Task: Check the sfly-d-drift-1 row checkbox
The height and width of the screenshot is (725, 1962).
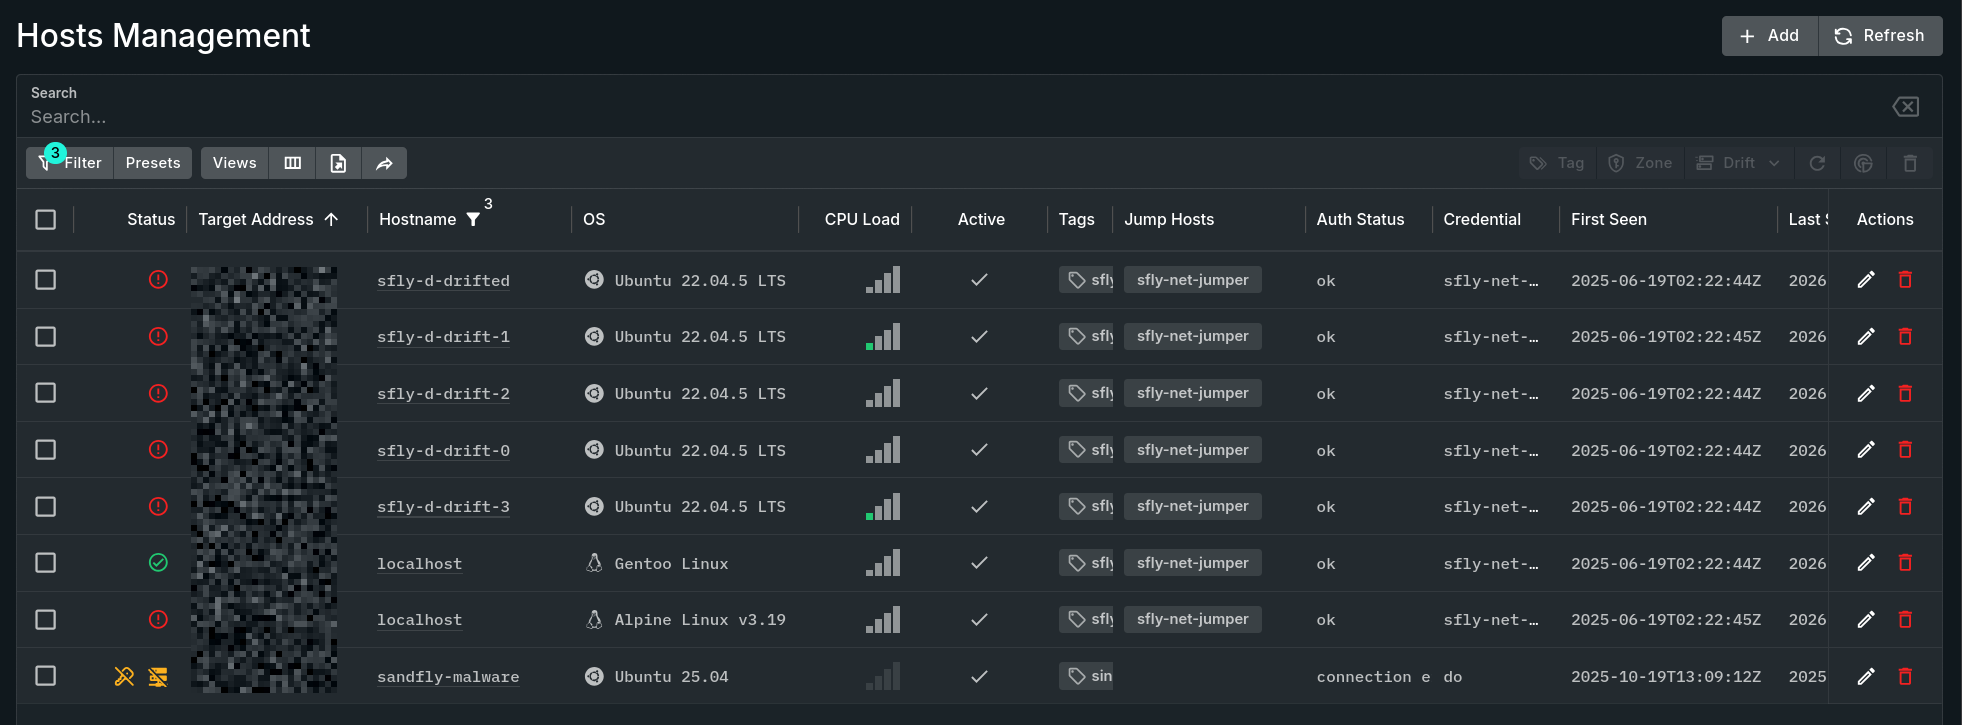Action: click(x=46, y=337)
